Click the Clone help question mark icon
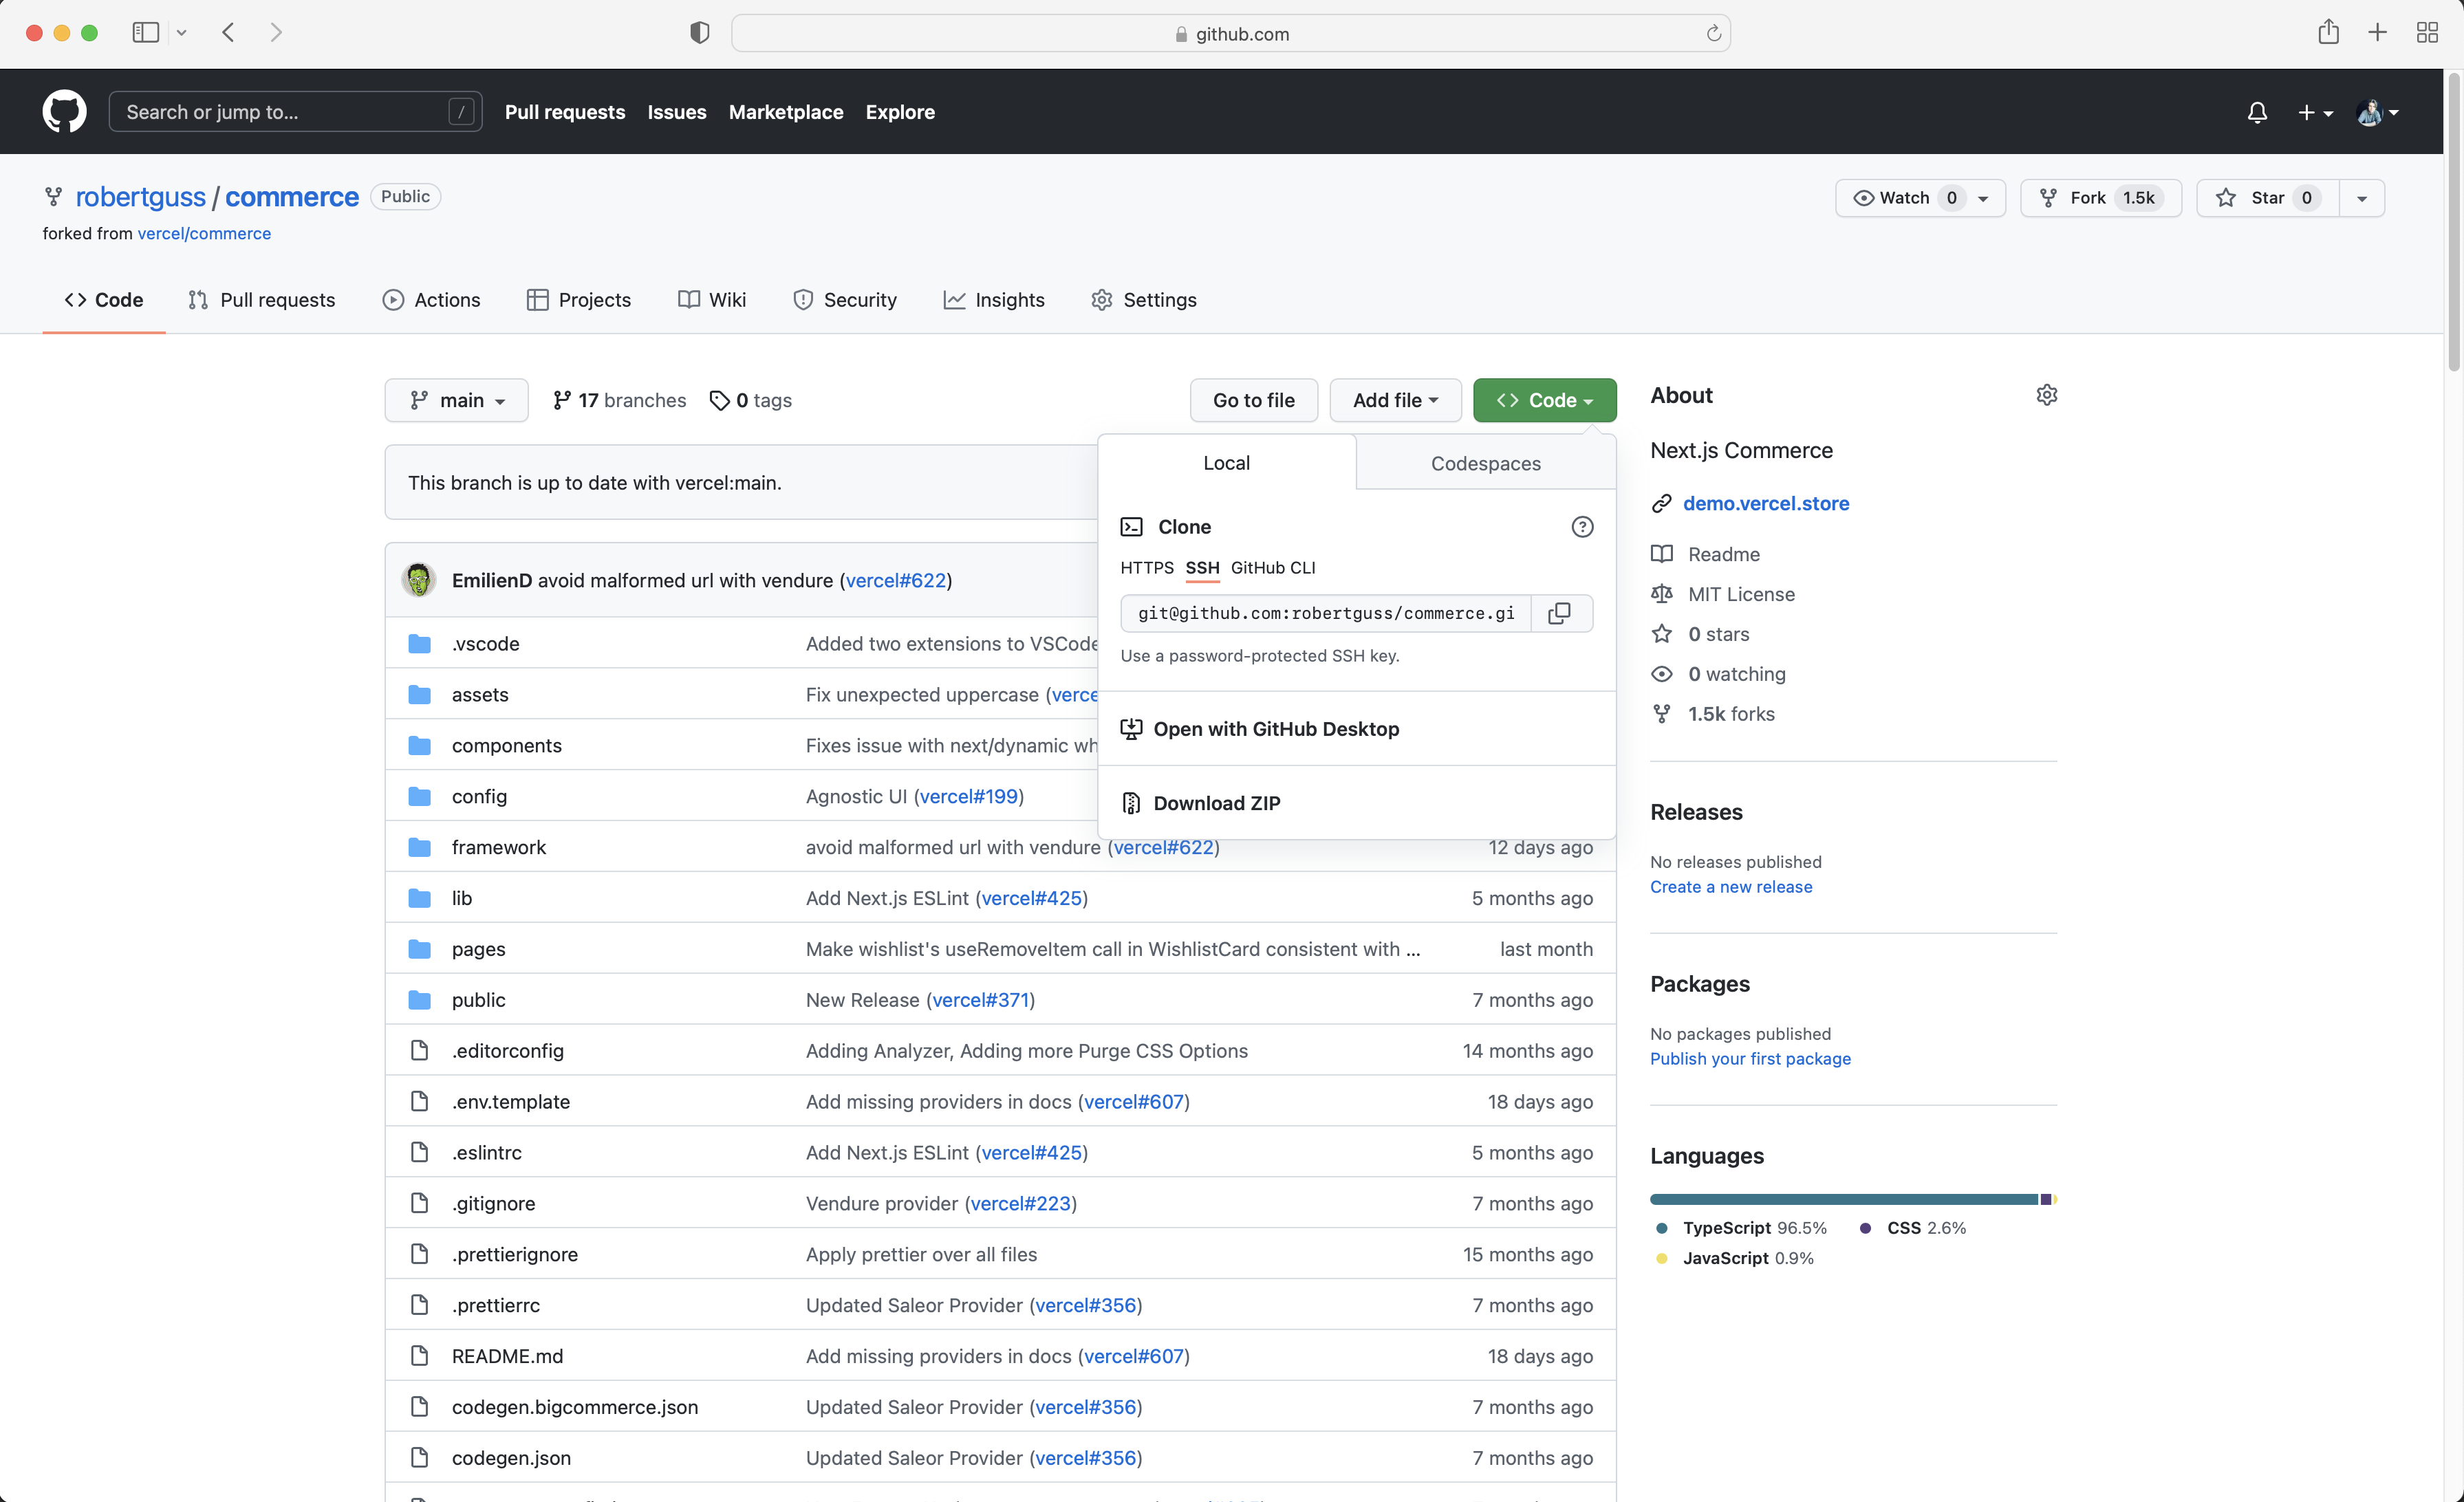 [1582, 527]
